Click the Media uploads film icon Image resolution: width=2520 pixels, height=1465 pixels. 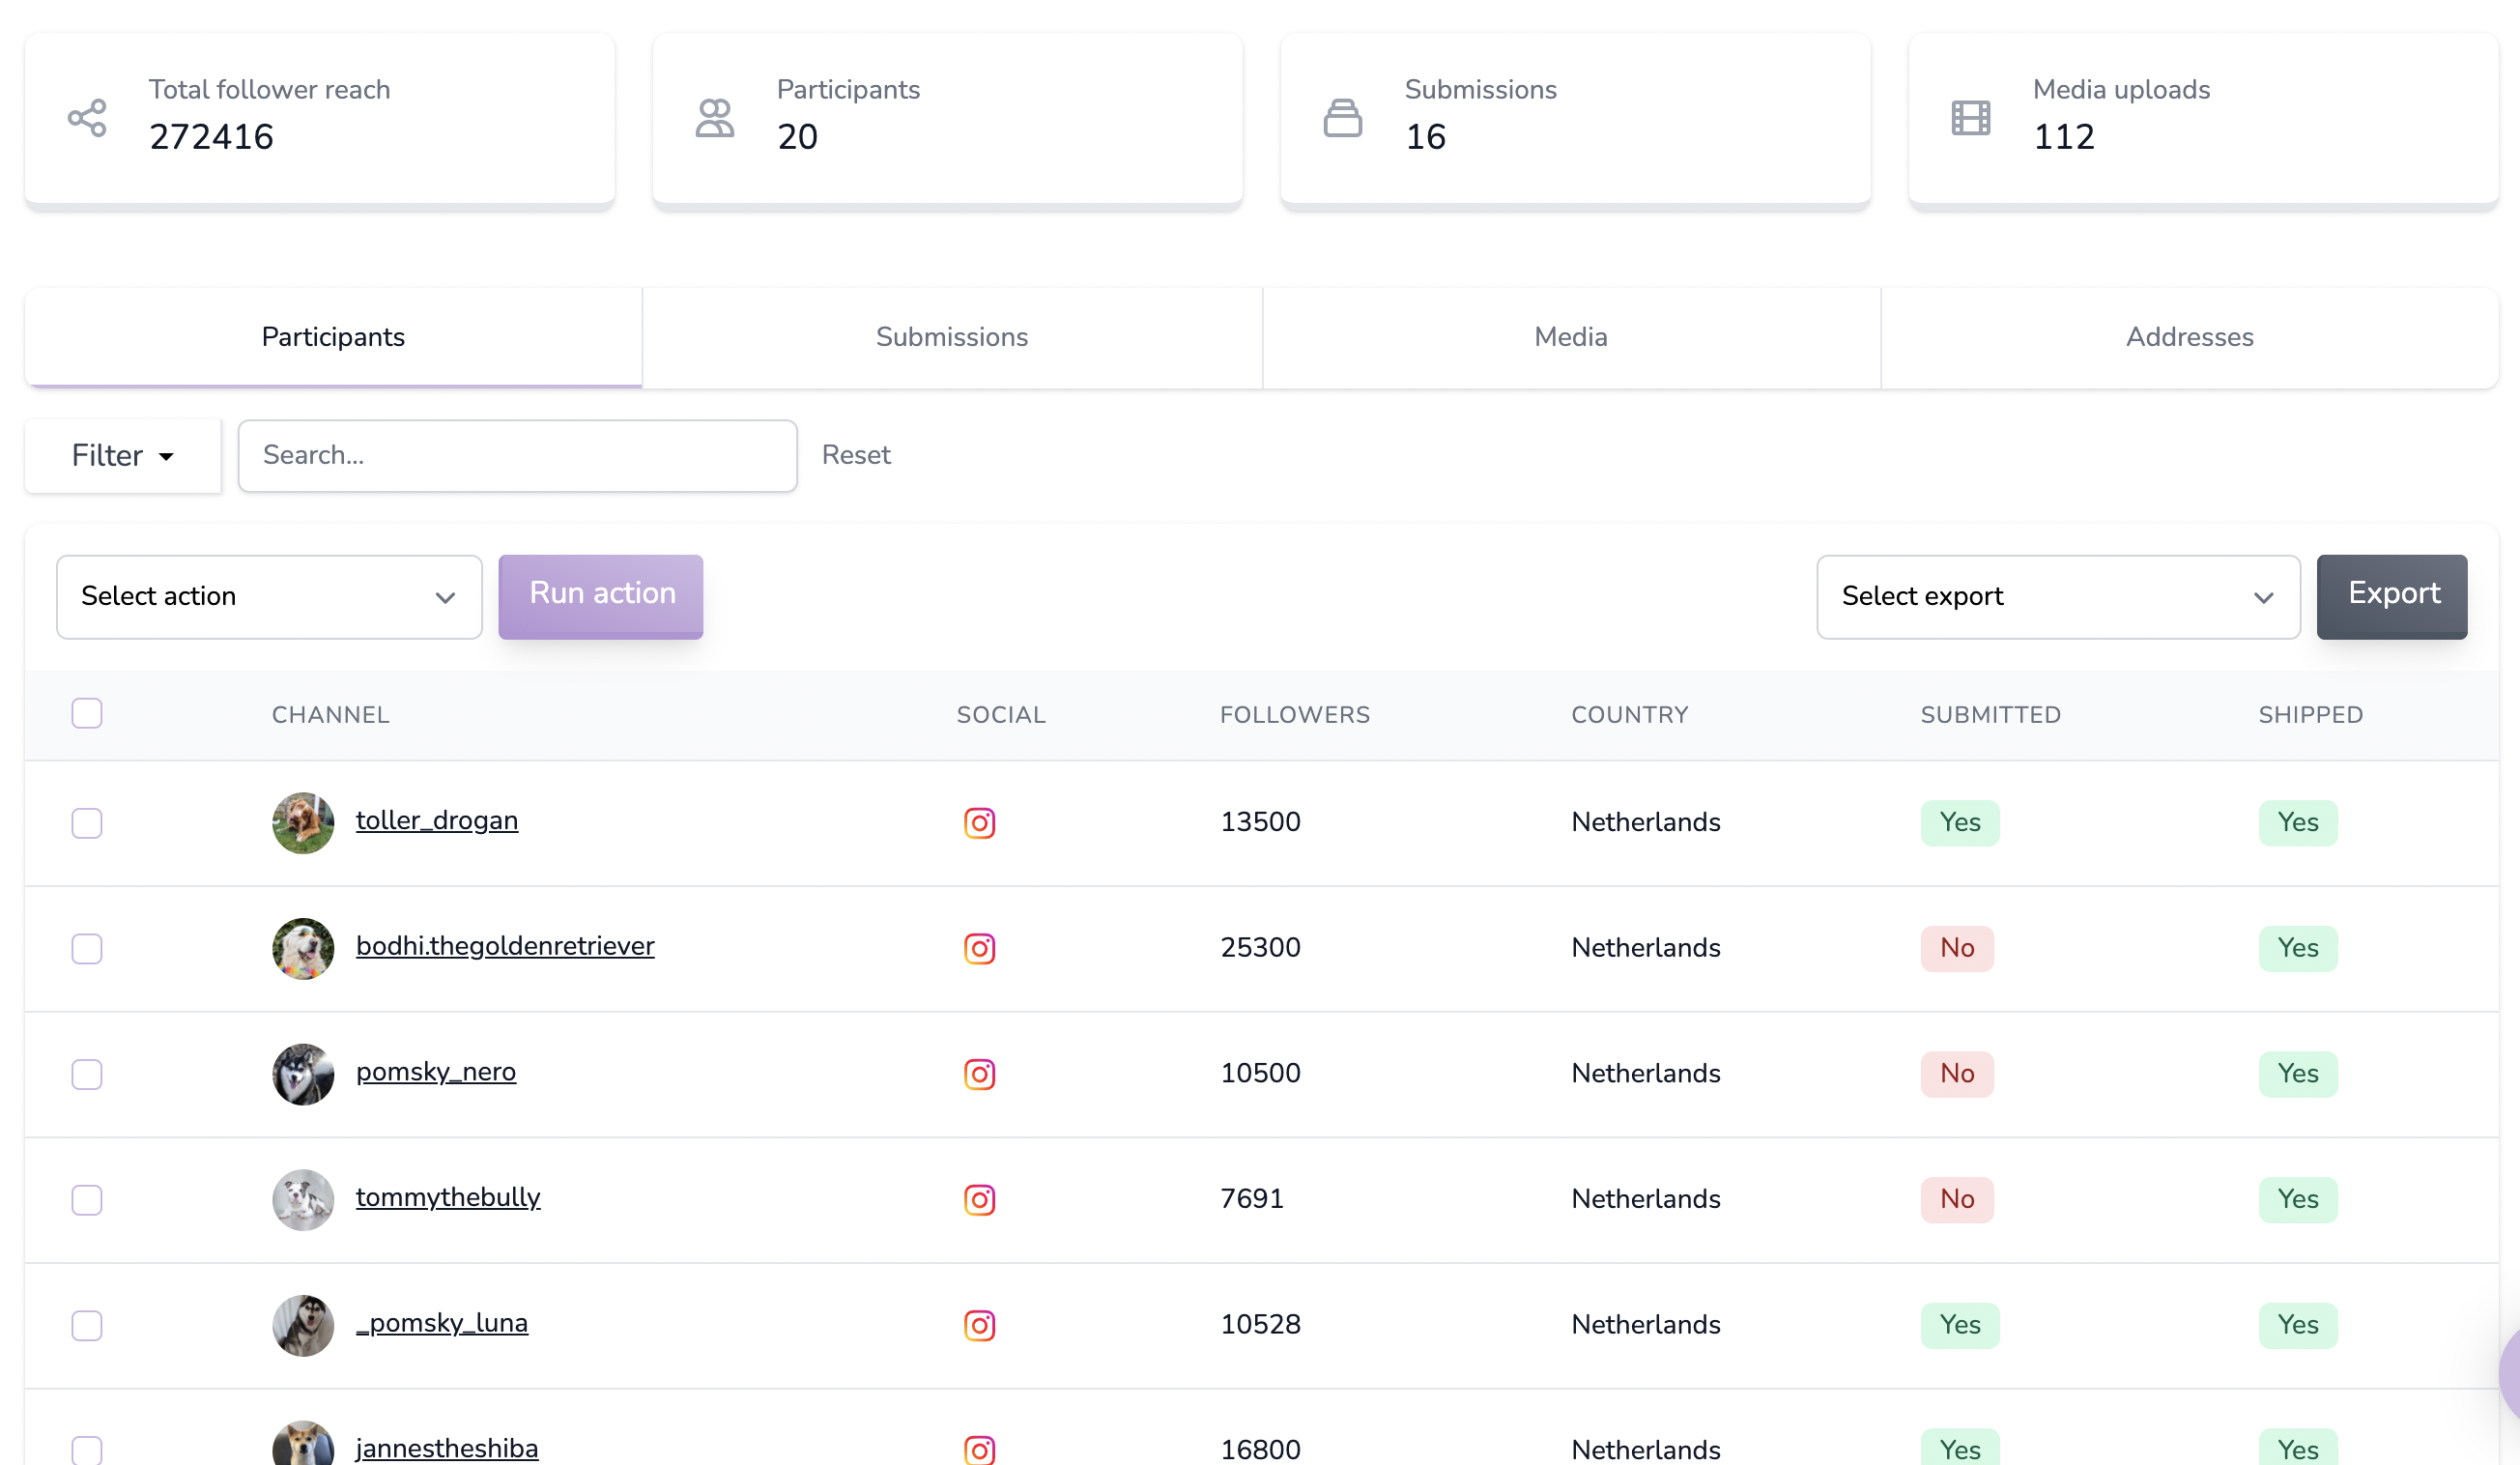click(x=1970, y=118)
